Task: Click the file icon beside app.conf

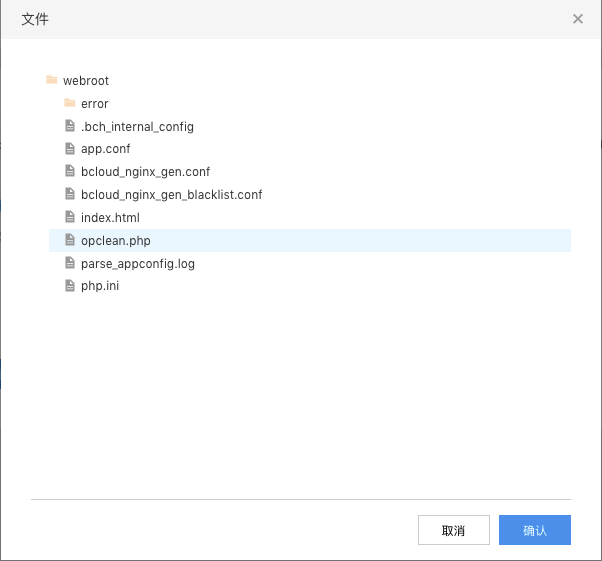Action: point(70,148)
